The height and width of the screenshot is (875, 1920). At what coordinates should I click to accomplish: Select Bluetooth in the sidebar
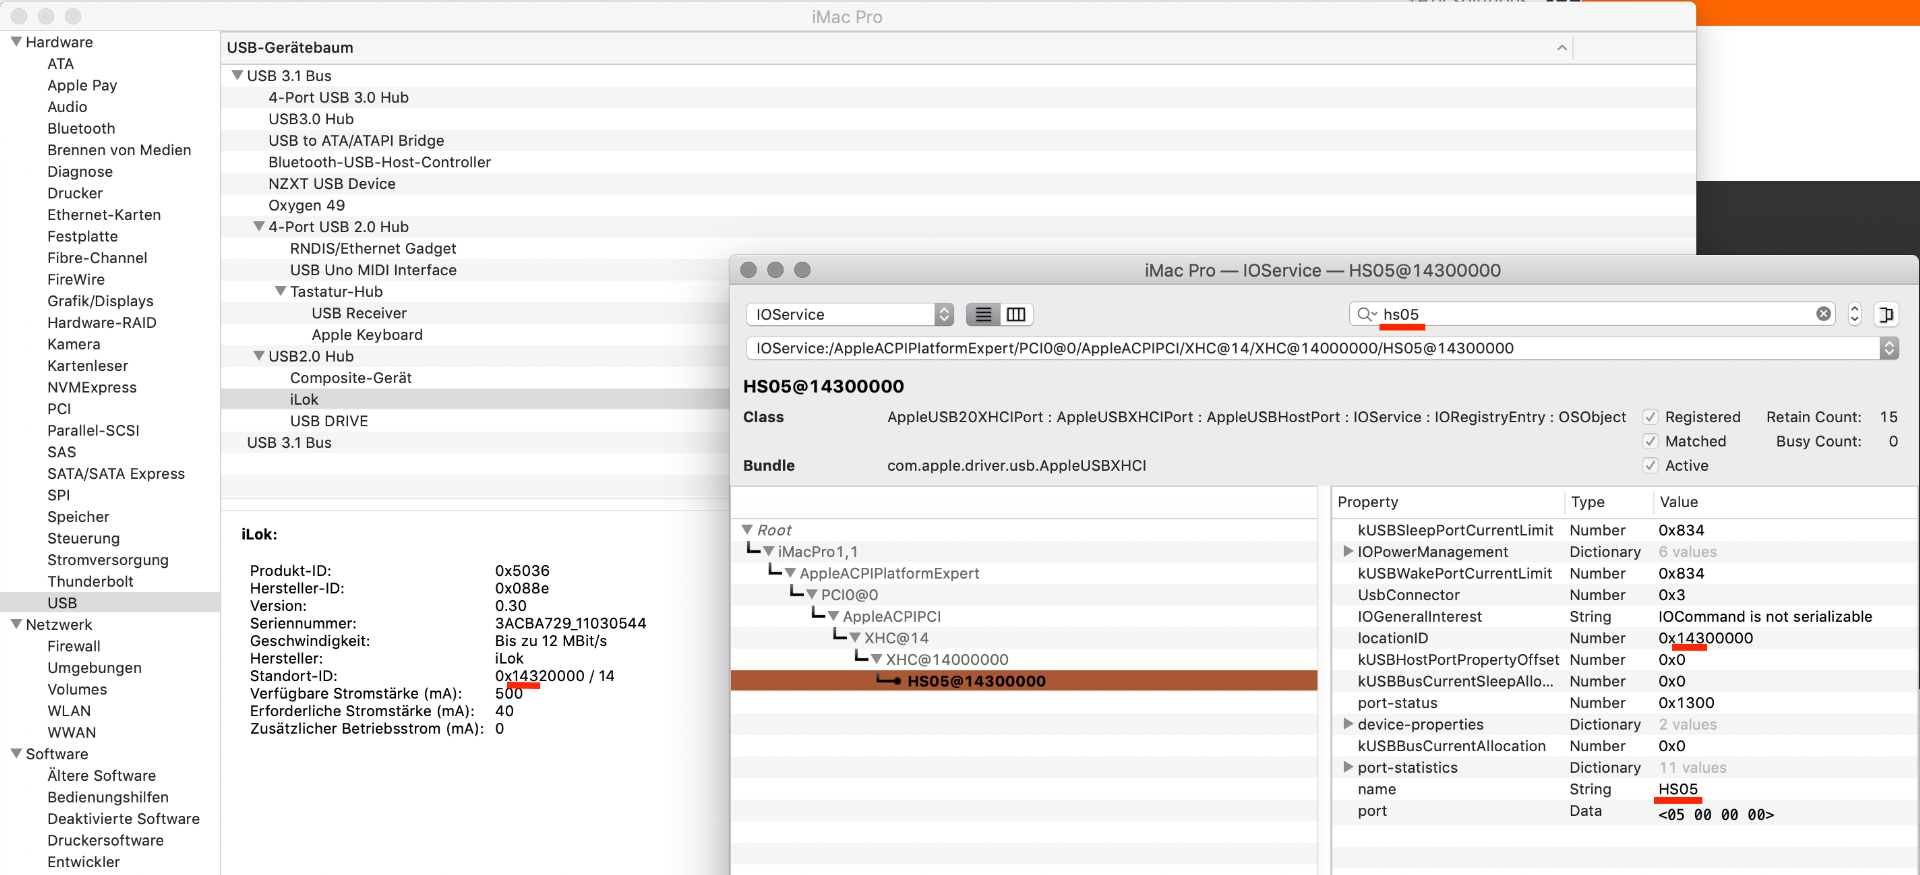tap(81, 129)
